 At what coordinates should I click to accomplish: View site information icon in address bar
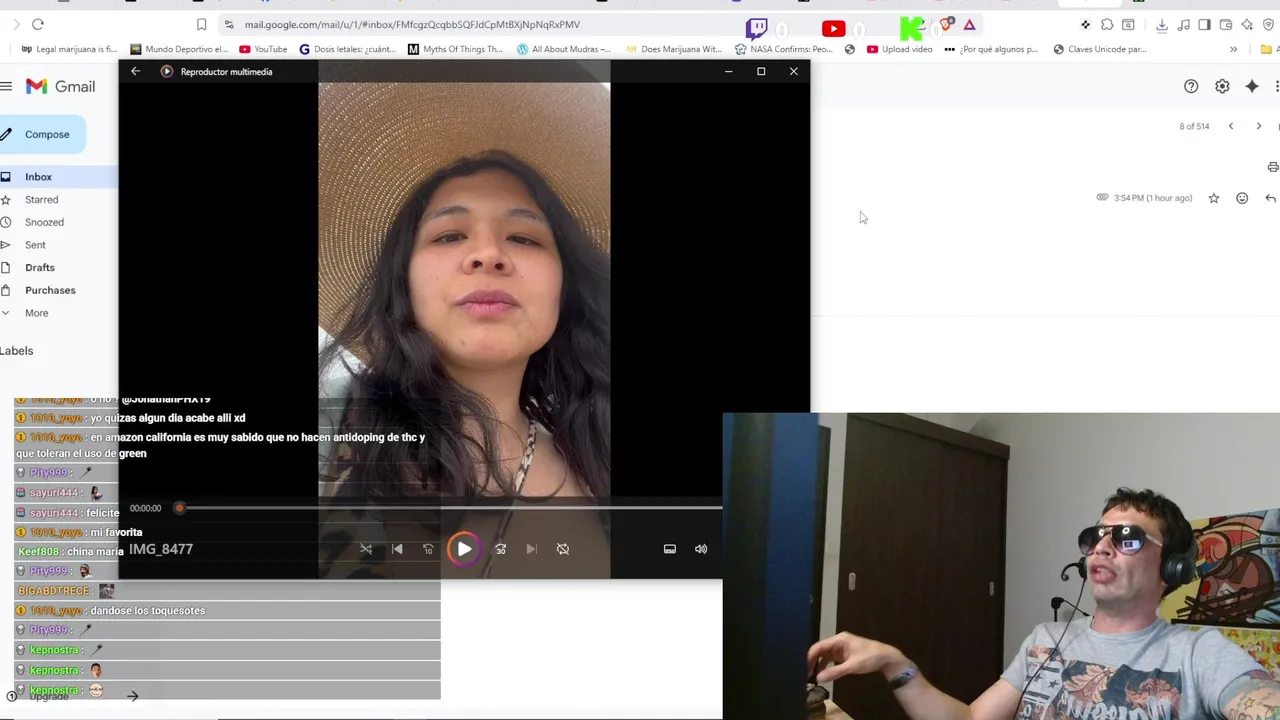[x=229, y=24]
